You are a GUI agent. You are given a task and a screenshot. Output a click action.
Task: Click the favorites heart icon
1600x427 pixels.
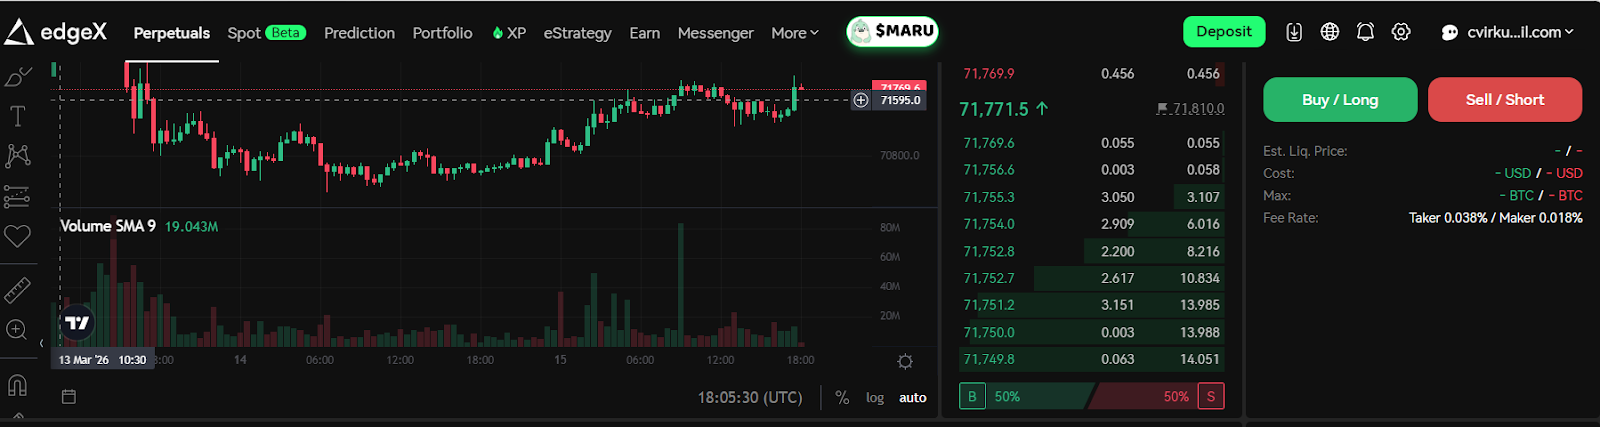click(x=17, y=236)
